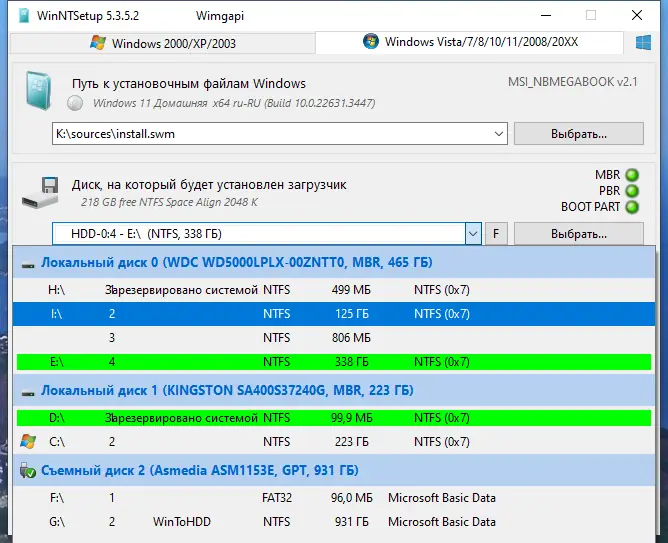This screenshot has height=543, width=668.
Task: Click the PBR green status indicator
Action: click(632, 191)
